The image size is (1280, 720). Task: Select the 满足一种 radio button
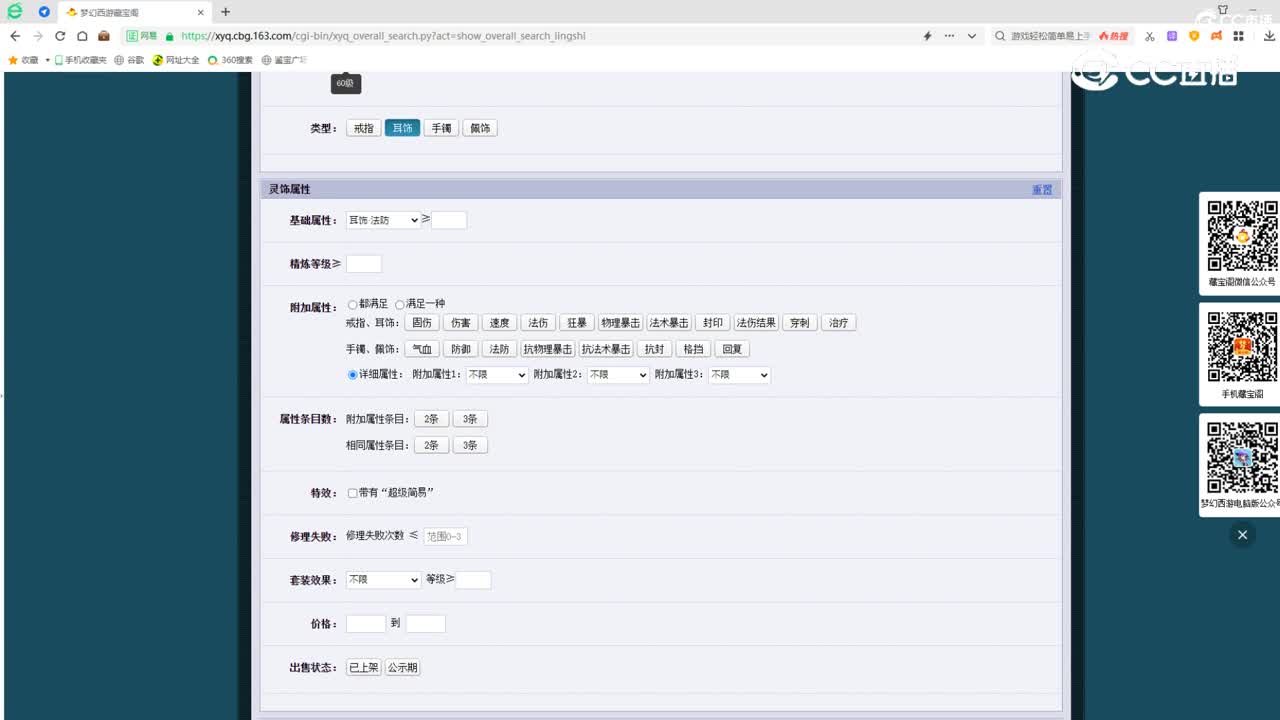pos(399,305)
